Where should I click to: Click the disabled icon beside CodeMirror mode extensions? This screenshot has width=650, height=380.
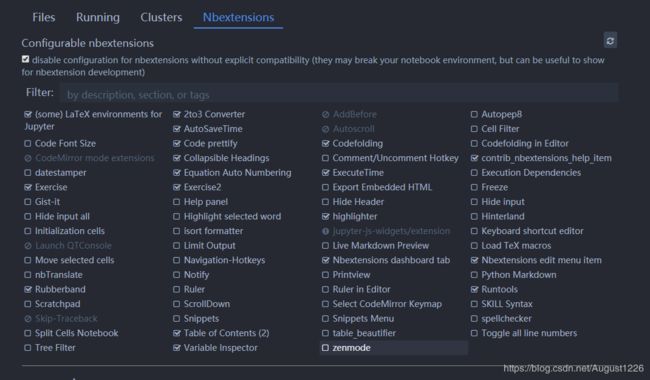coord(28,158)
